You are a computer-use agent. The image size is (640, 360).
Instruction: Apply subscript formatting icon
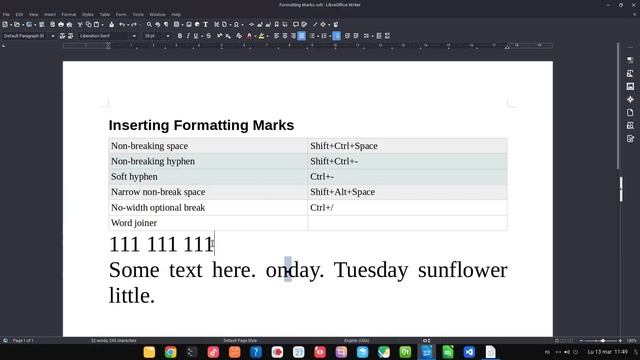228,36
